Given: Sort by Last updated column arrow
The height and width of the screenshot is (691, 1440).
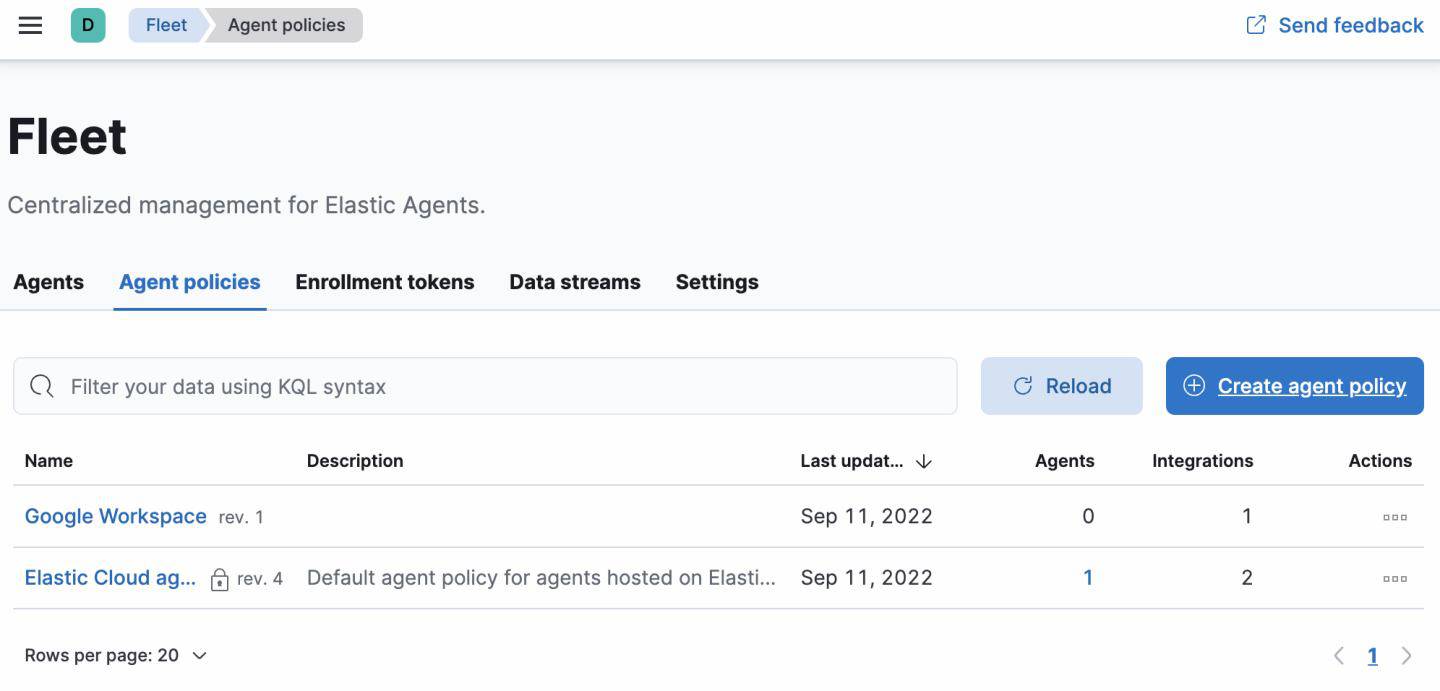Looking at the screenshot, I should click(x=924, y=461).
